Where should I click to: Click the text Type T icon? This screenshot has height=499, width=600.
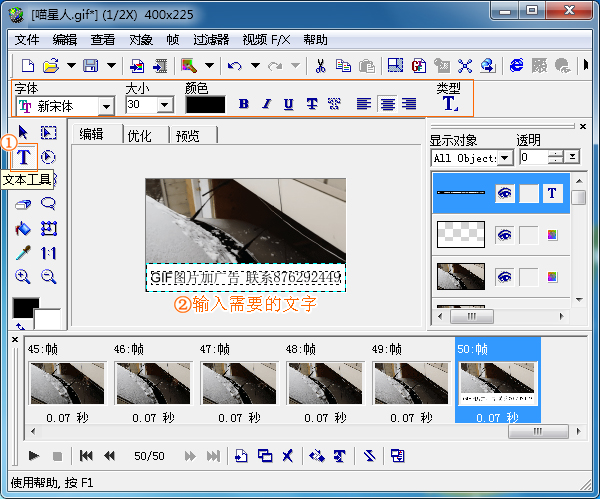[x=449, y=103]
